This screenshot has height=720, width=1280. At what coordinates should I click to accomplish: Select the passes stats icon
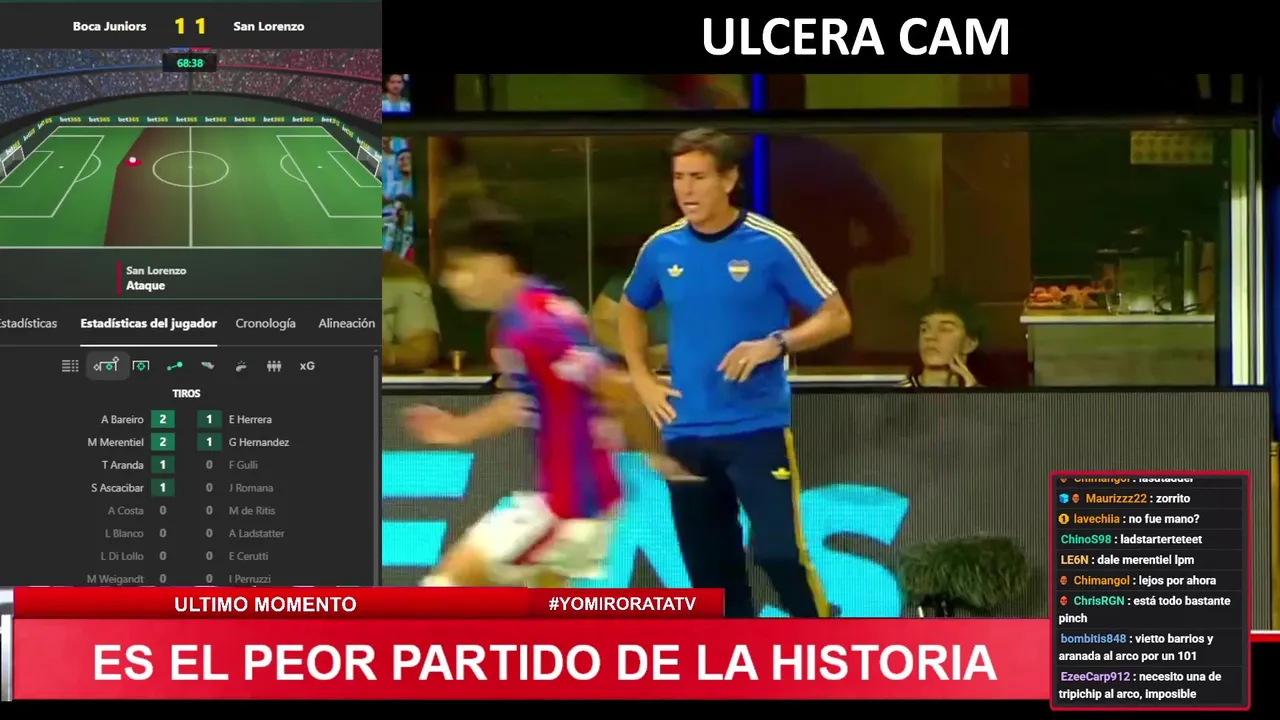coord(174,366)
